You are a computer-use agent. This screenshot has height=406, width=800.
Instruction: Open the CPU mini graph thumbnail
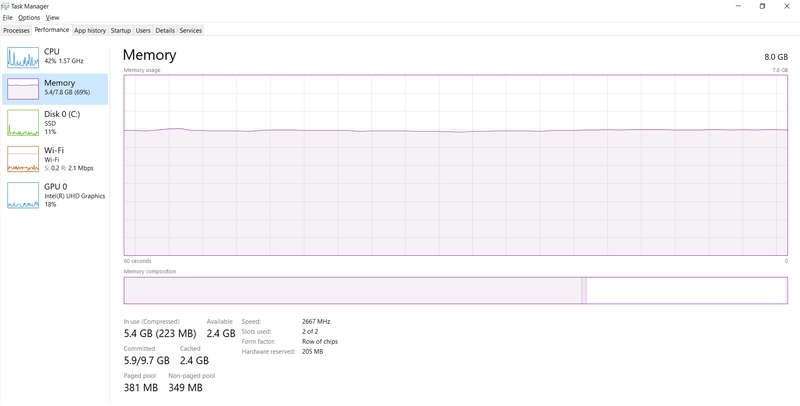point(23,58)
